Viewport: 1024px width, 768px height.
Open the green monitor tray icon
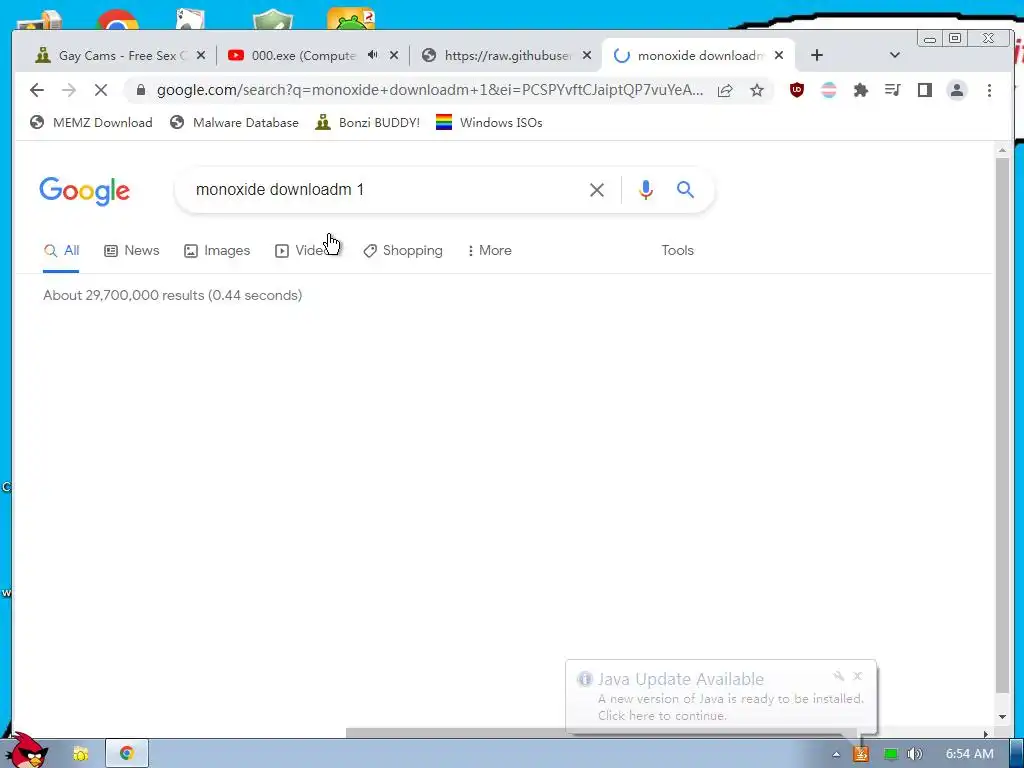point(890,754)
